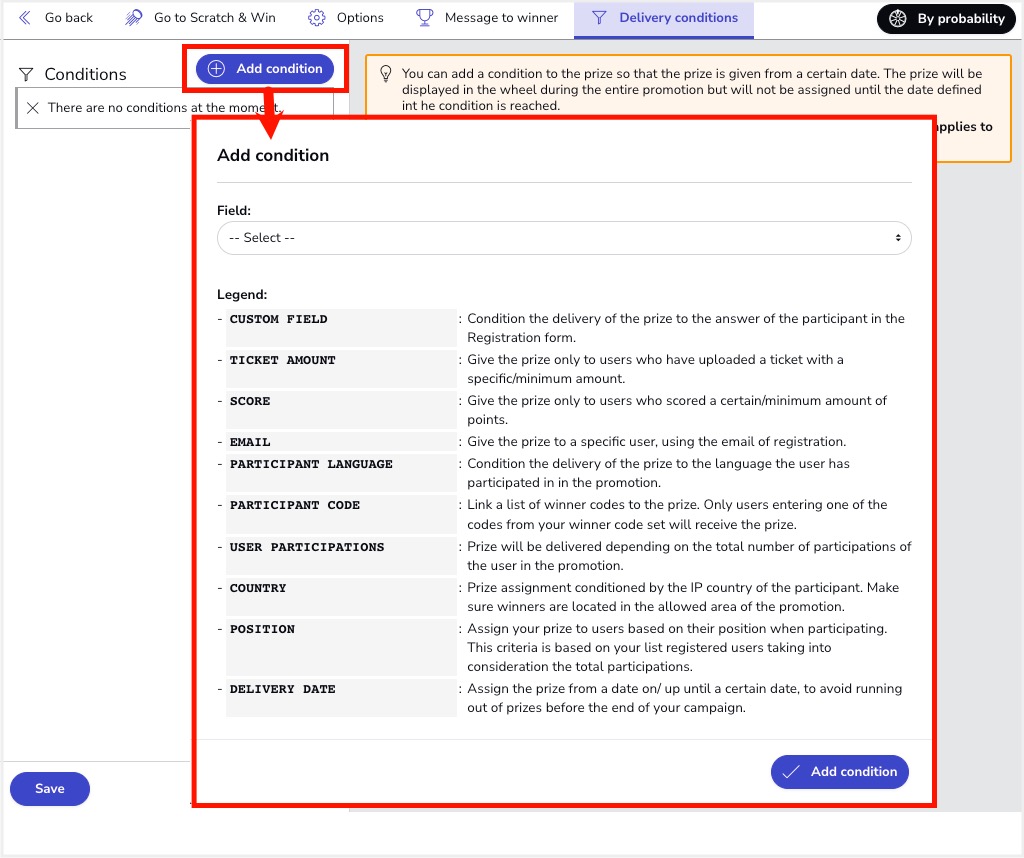
Task: Click the X icon beside no conditions notice
Action: point(33,108)
